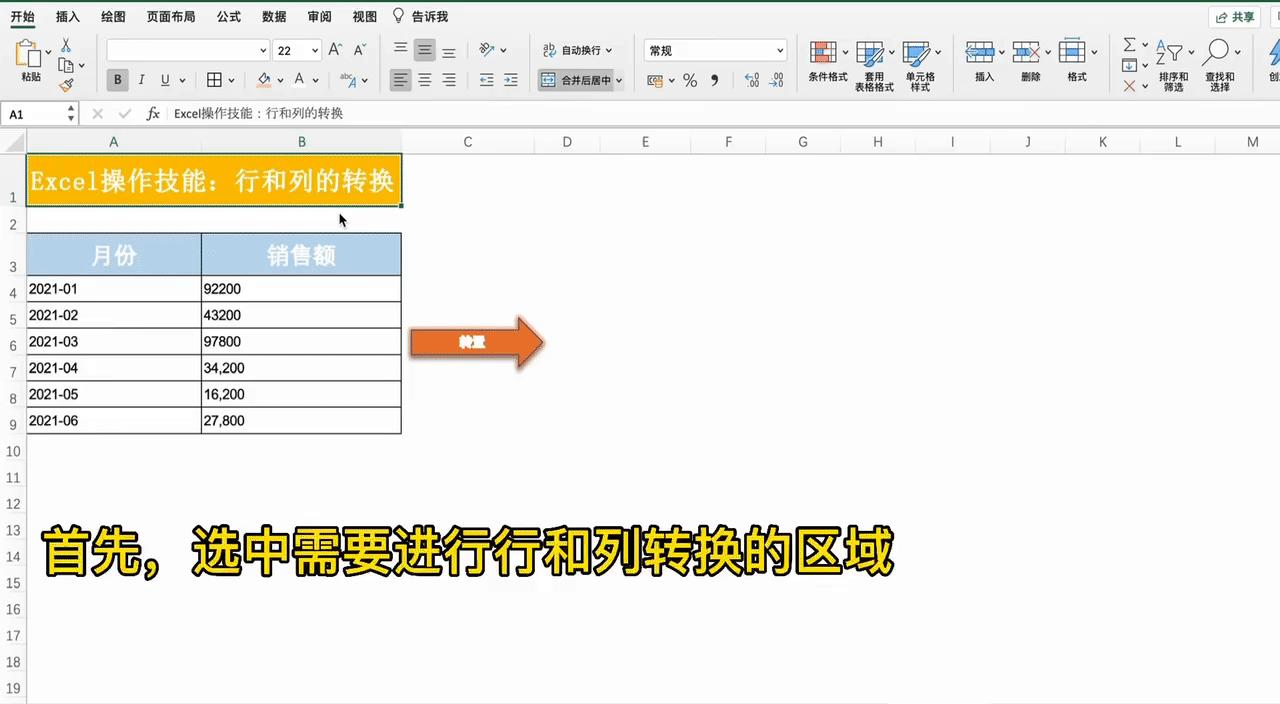Open the 公式 ribbon tab
Image resolution: width=1280 pixels, height=704 pixels.
[228, 16]
